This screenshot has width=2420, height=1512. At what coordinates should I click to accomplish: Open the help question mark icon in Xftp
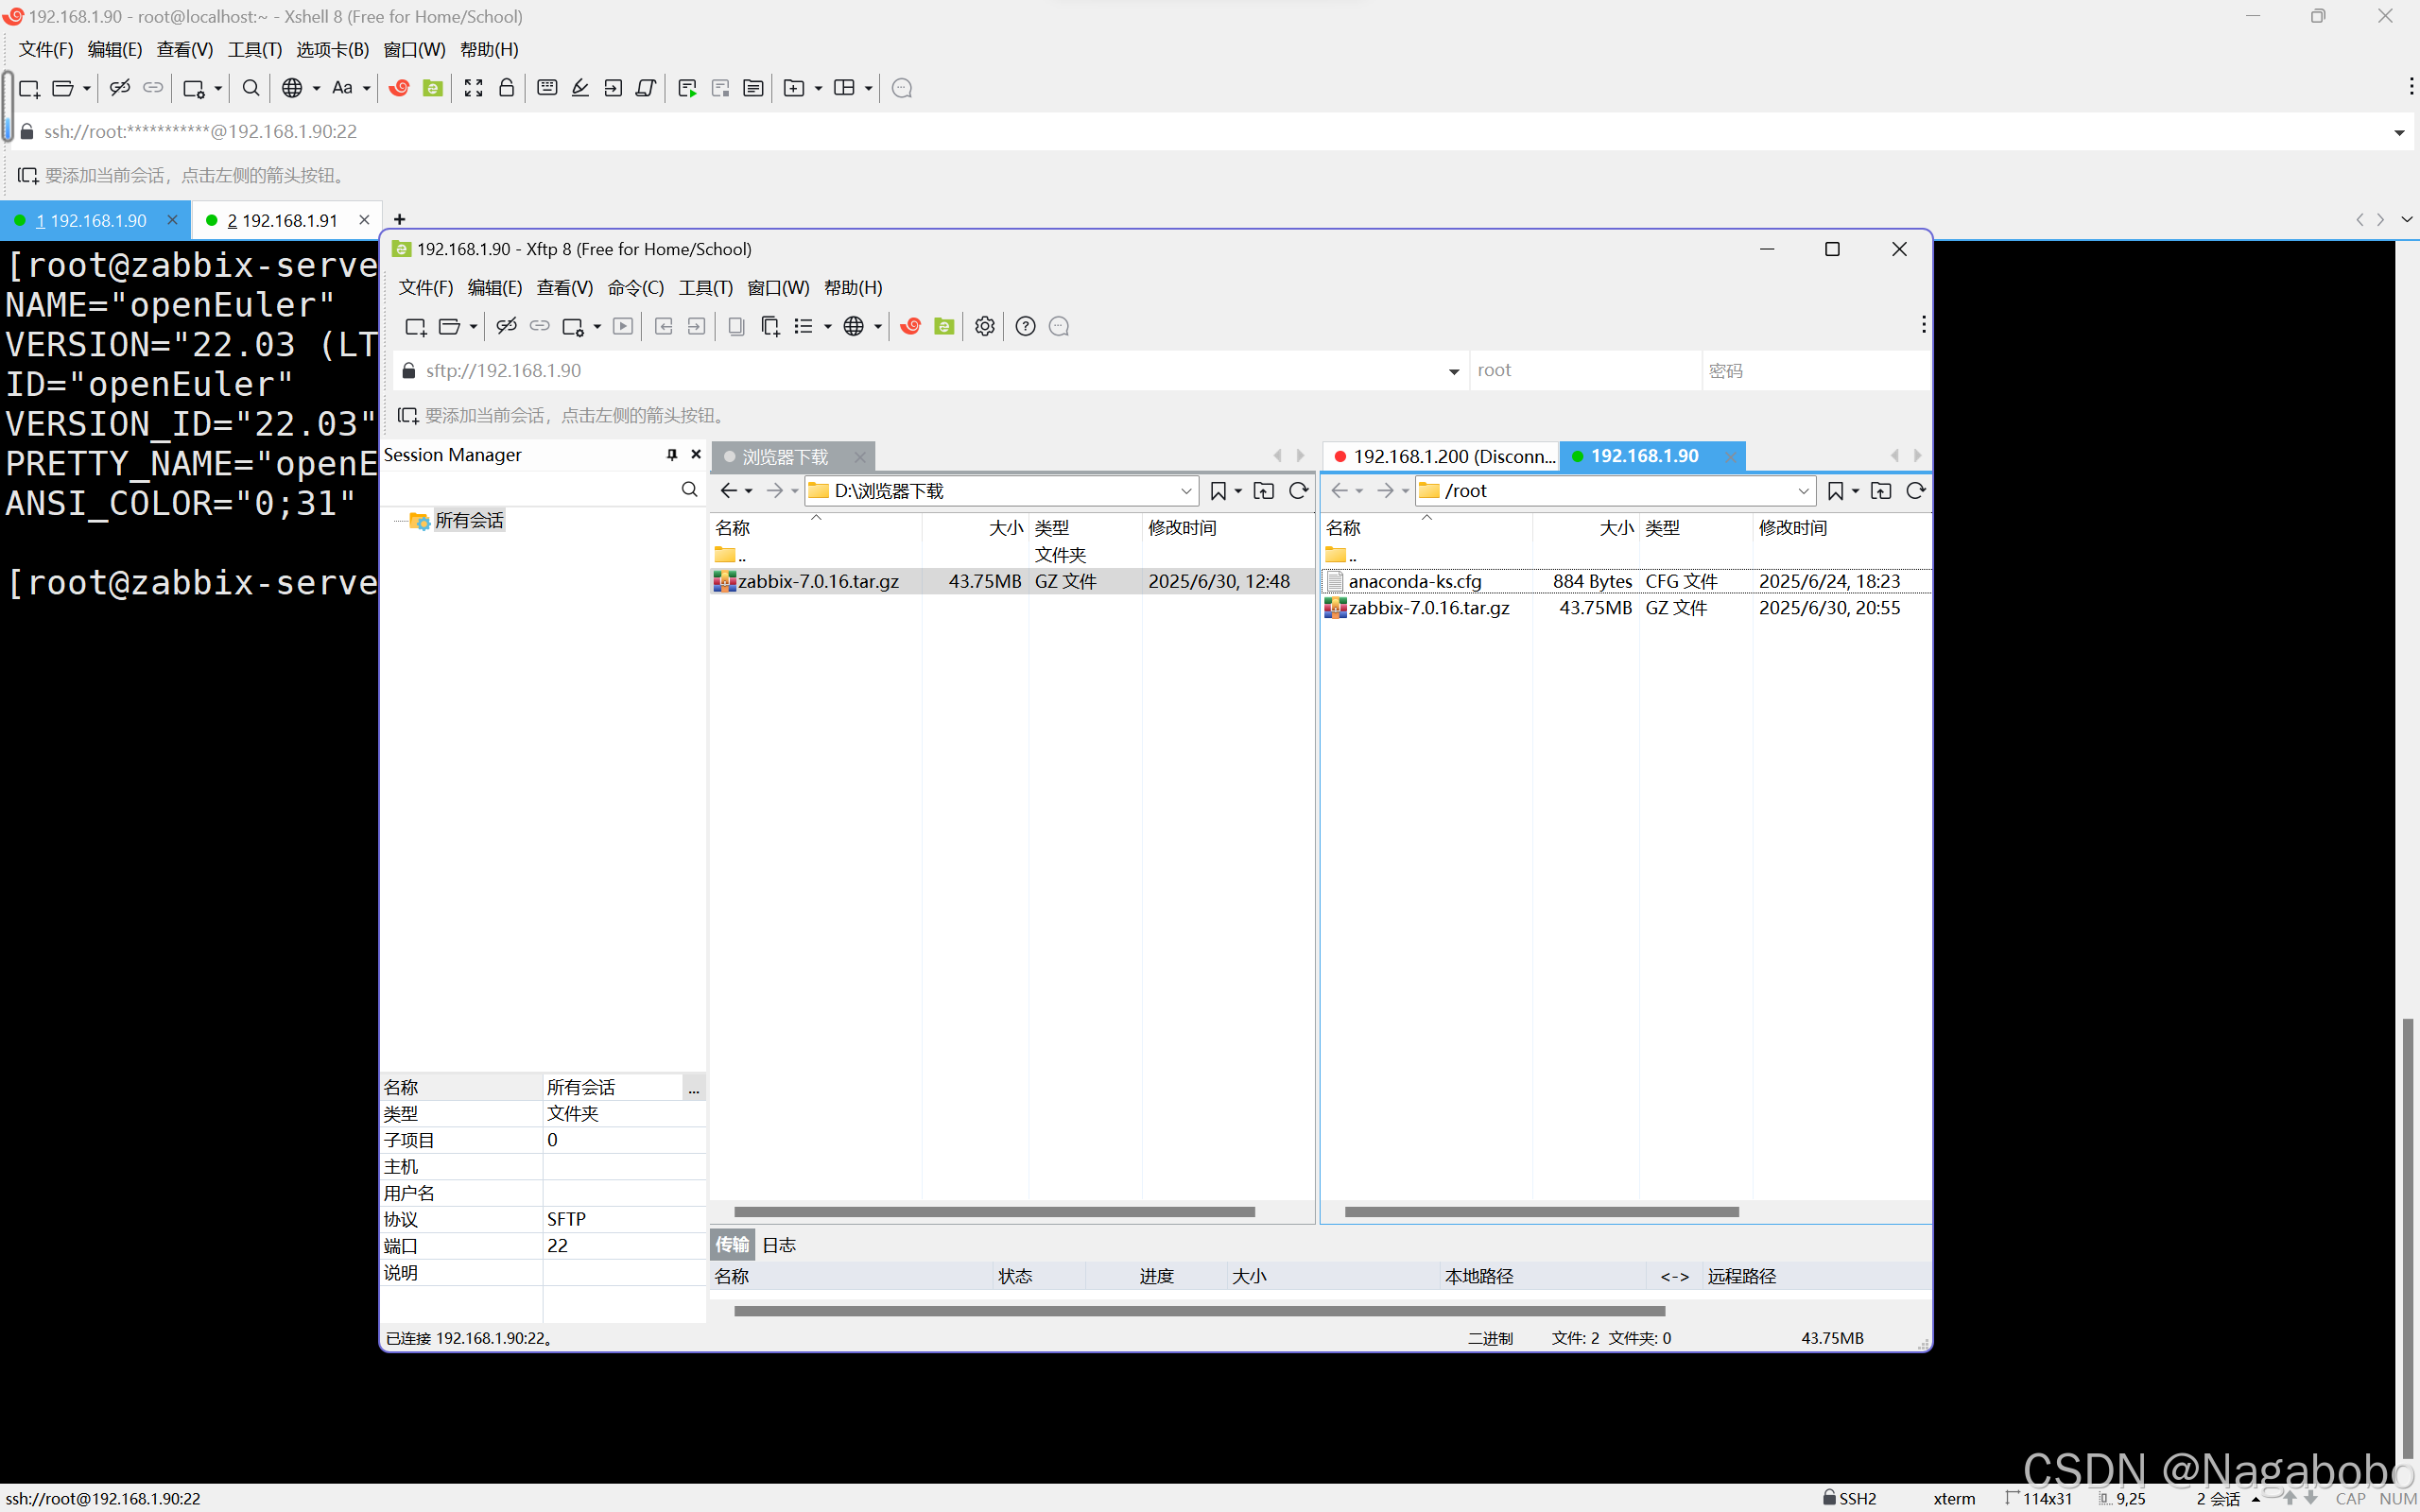click(1025, 326)
